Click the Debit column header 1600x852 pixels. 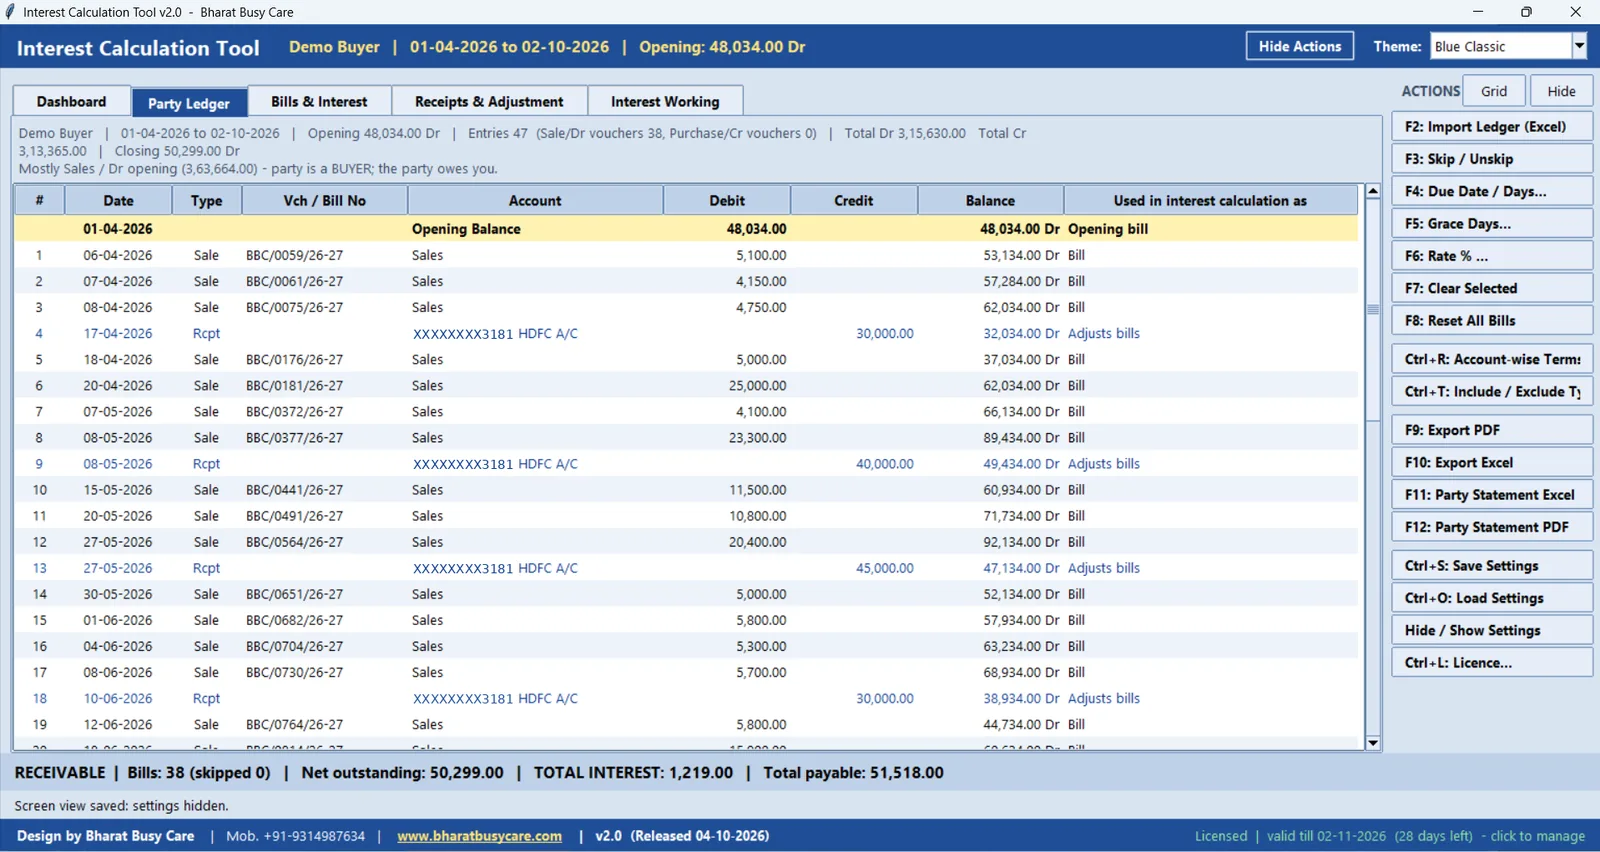click(727, 200)
